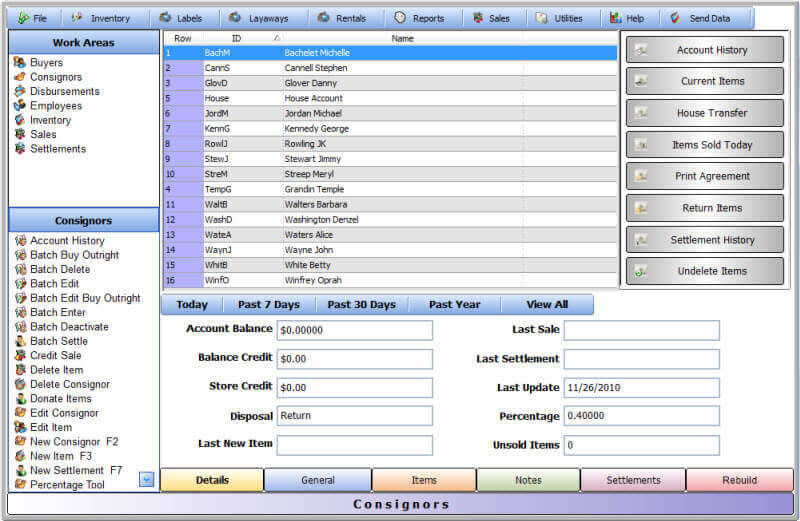This screenshot has height=521, width=800.
Task: Open the Inventory menu
Action: pos(102,18)
